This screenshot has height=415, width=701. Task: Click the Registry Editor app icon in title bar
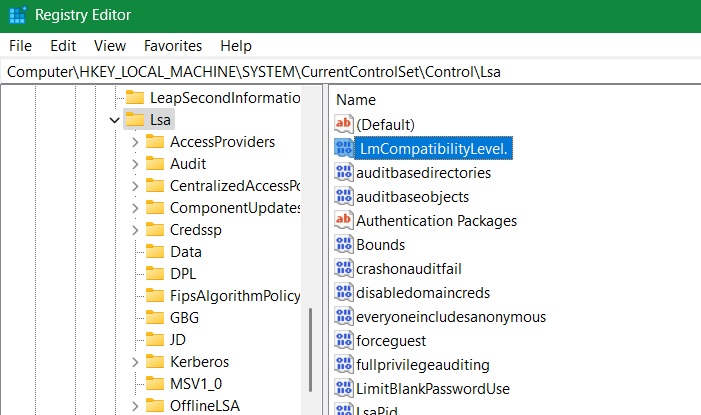tap(17, 15)
